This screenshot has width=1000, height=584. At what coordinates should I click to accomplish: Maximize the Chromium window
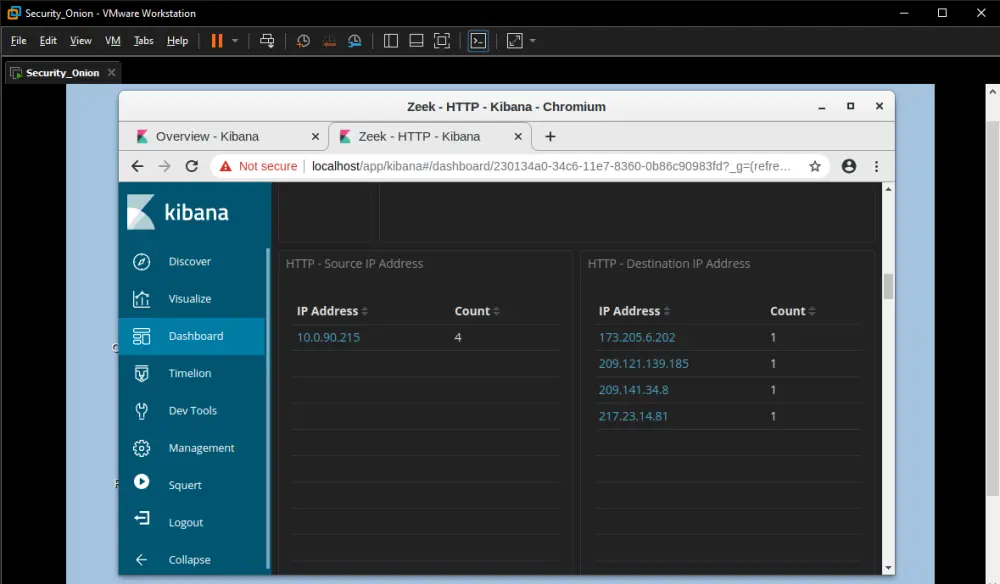pyautogui.click(x=850, y=106)
